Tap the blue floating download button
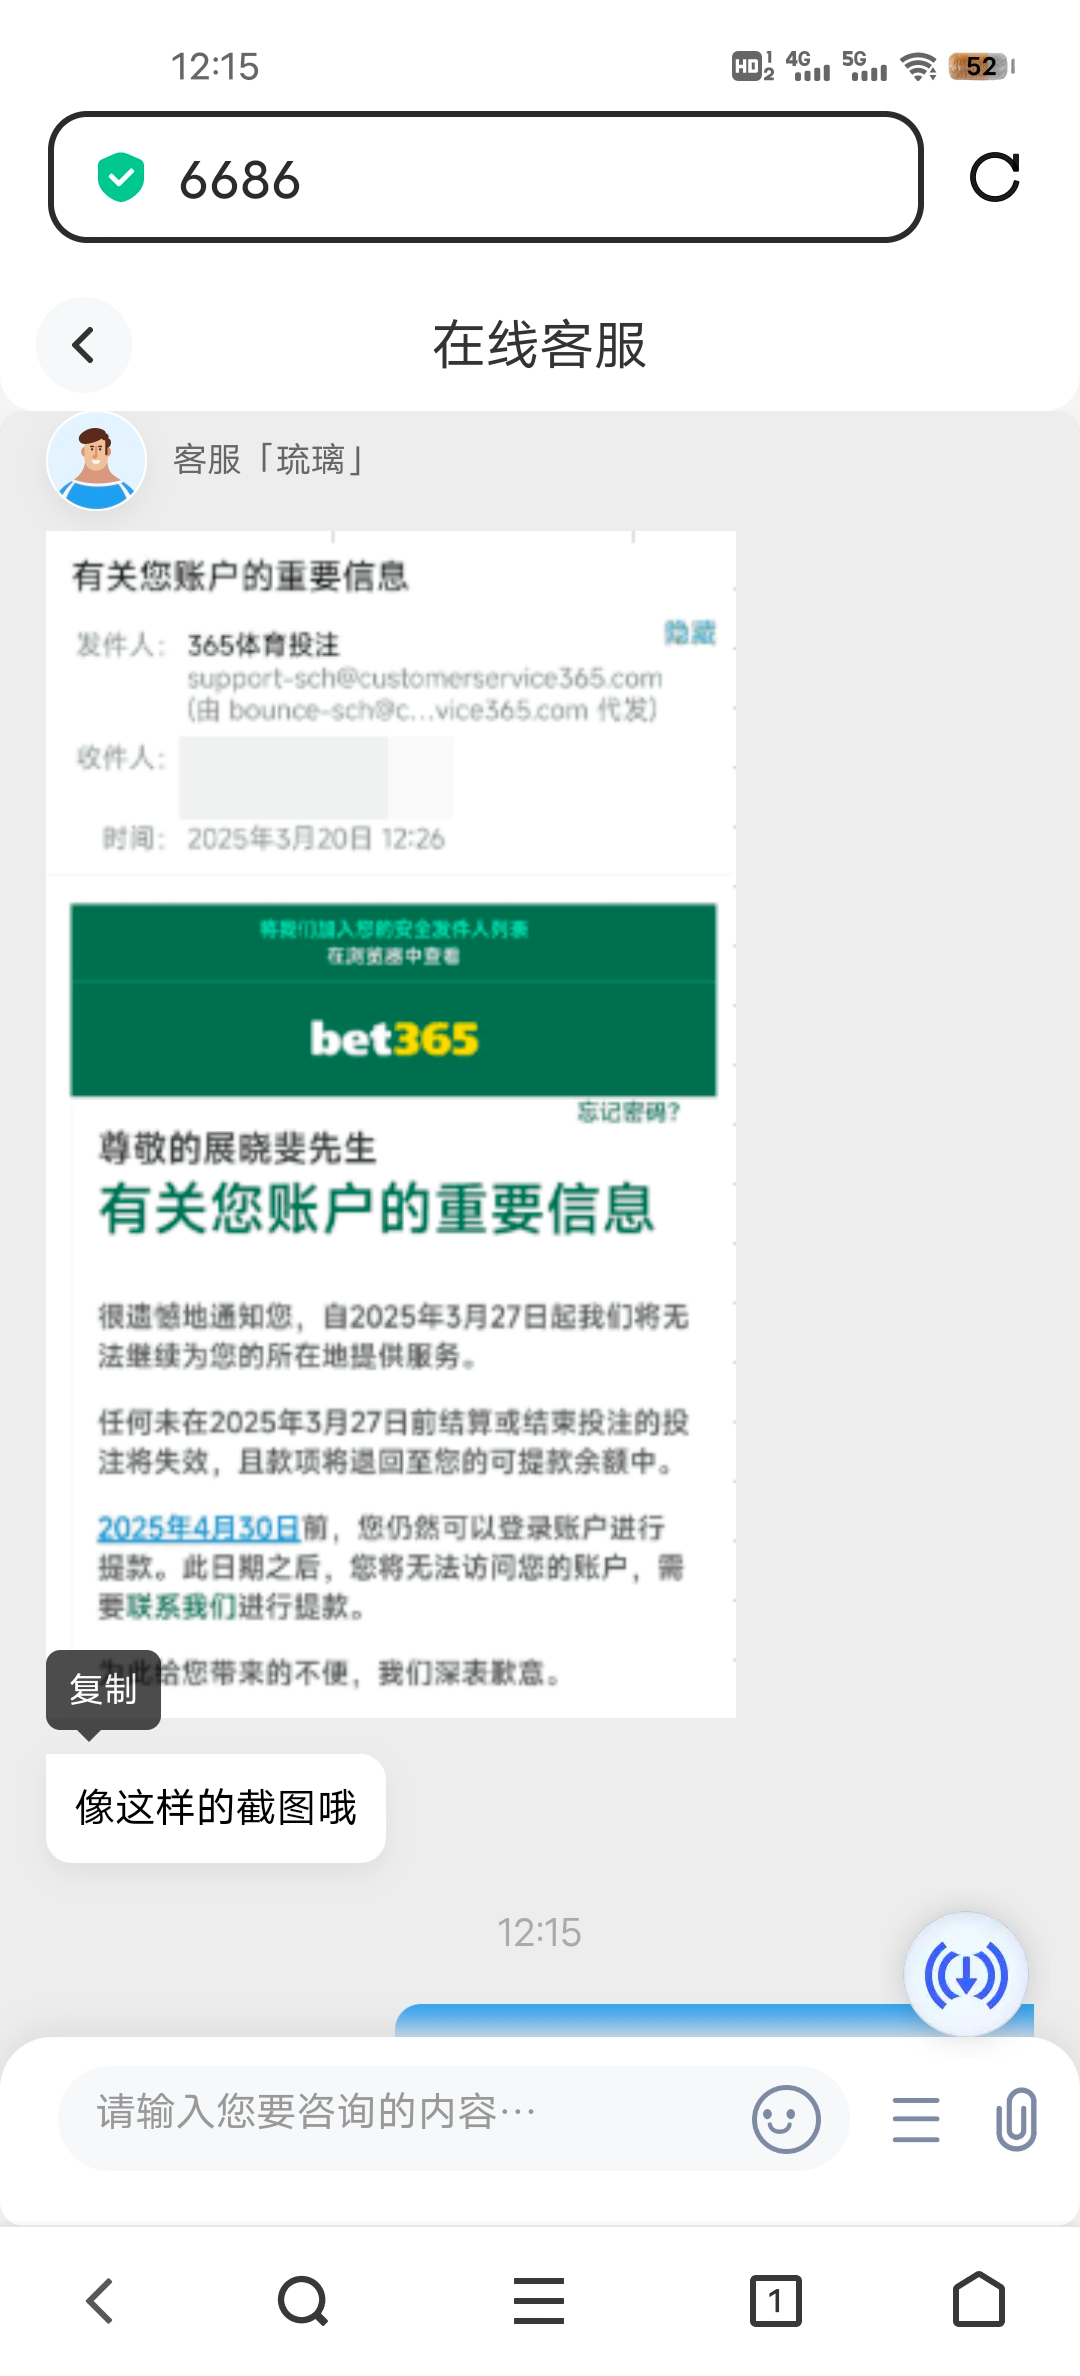The width and height of the screenshot is (1080, 2376). [x=966, y=1975]
